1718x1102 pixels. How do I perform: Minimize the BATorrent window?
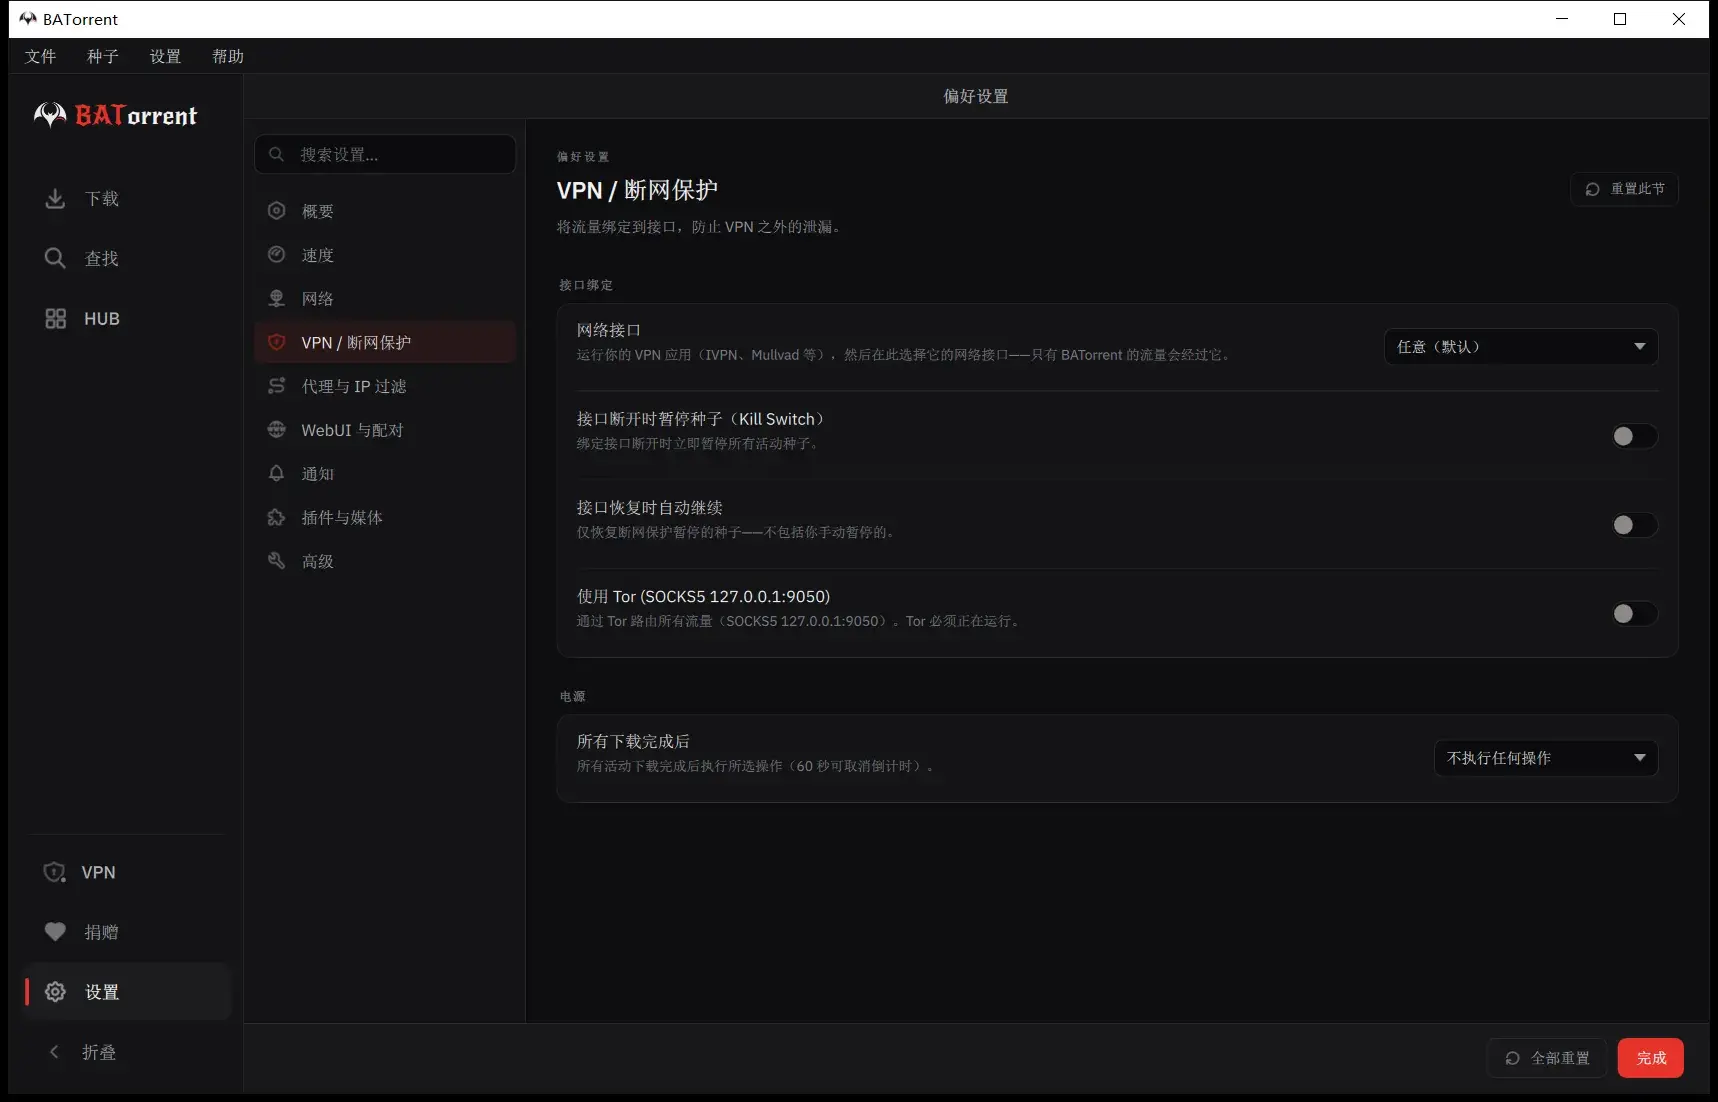tap(1562, 19)
